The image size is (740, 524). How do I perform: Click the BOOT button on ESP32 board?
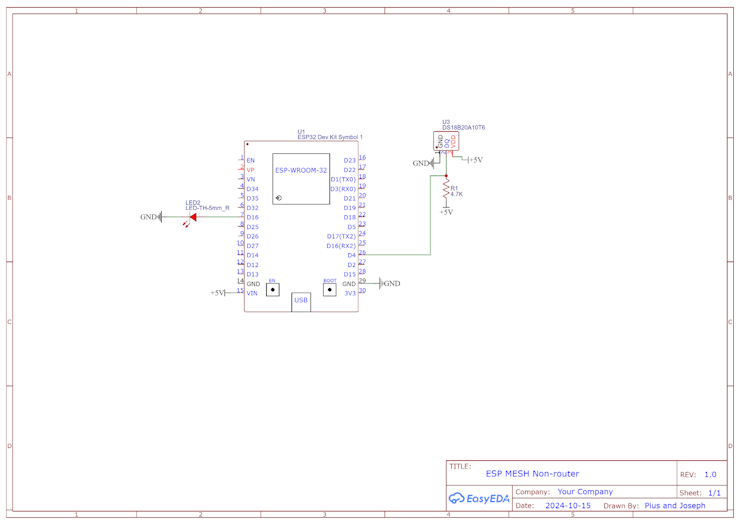(x=329, y=289)
